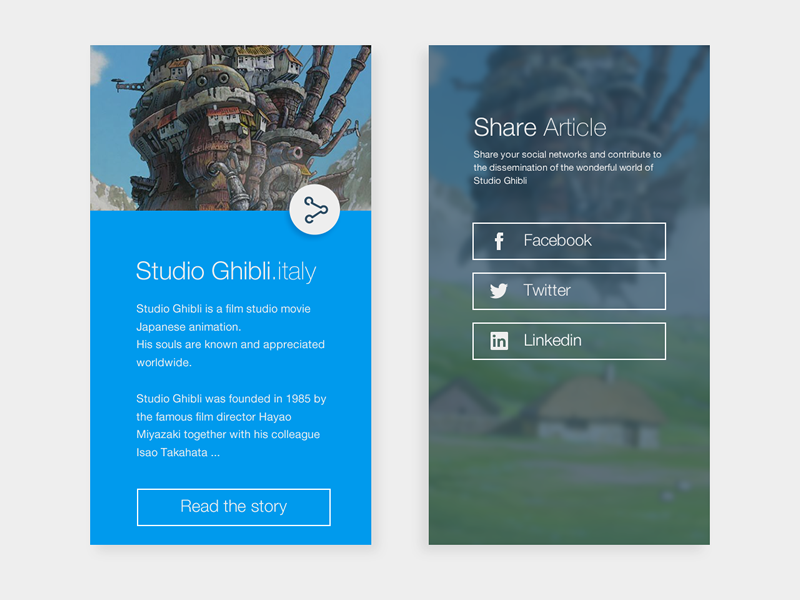Share article via the Facebook label
Screen dimensions: 800x600
tap(557, 241)
